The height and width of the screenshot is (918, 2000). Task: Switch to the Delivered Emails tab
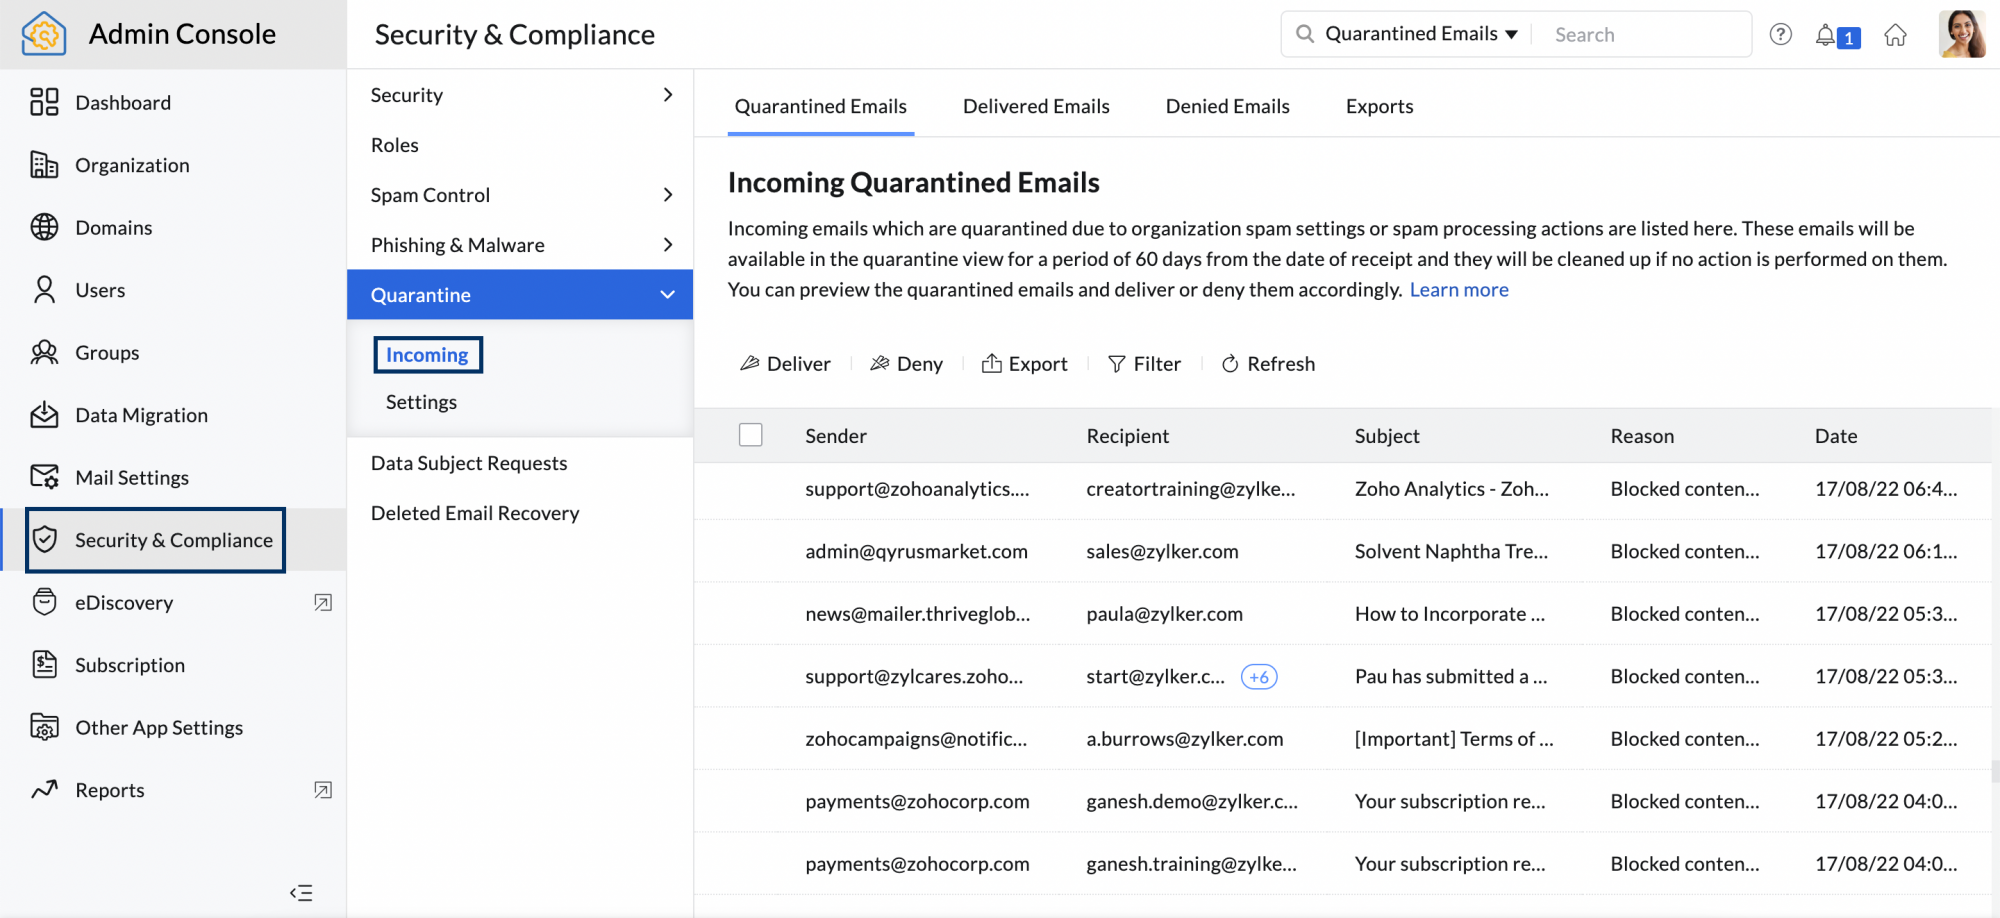point(1036,106)
